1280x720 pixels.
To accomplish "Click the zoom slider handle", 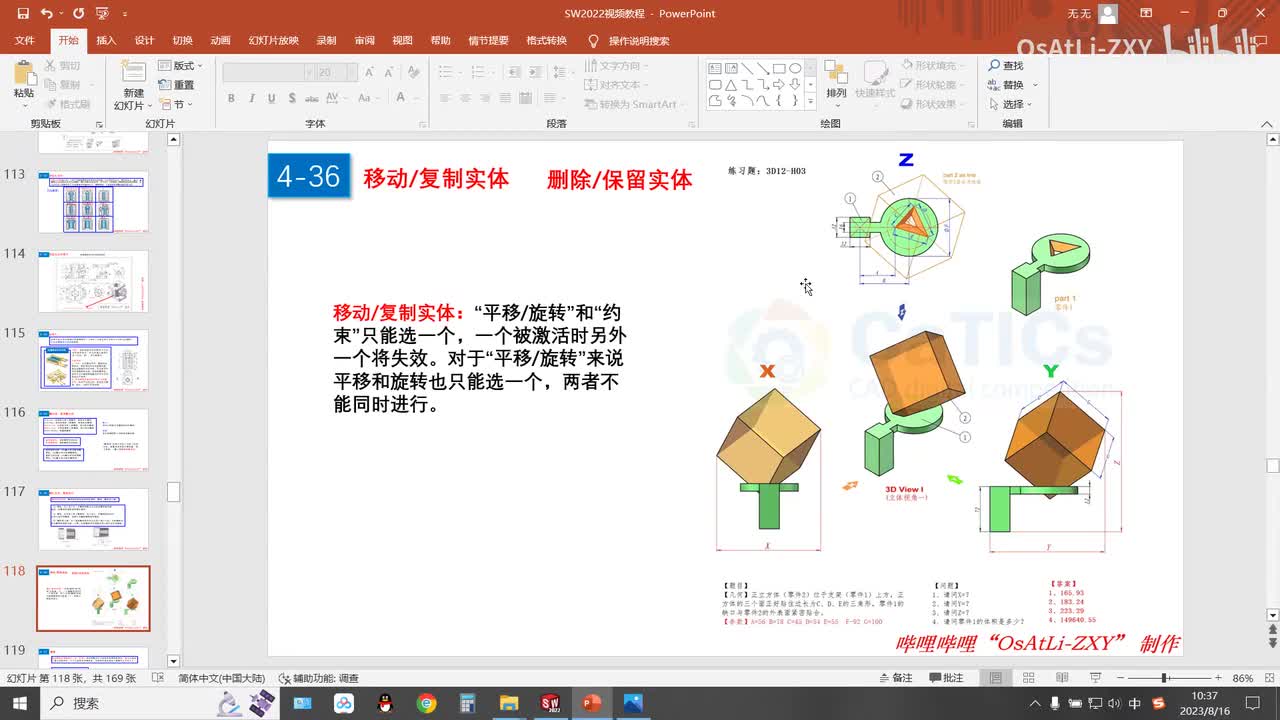I will pos(1165,678).
